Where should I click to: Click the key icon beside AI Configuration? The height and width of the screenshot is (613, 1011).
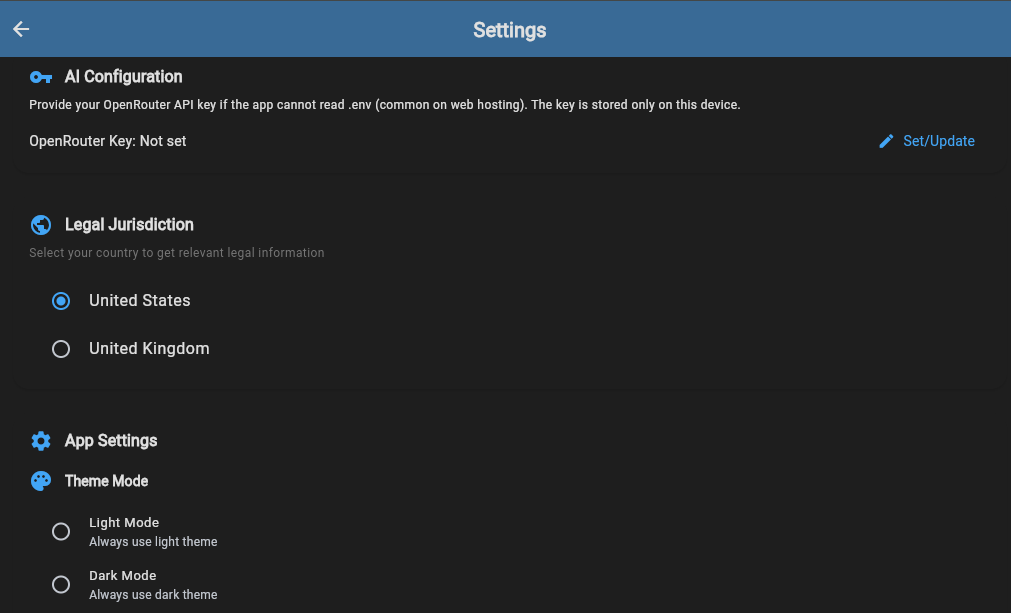click(41, 77)
